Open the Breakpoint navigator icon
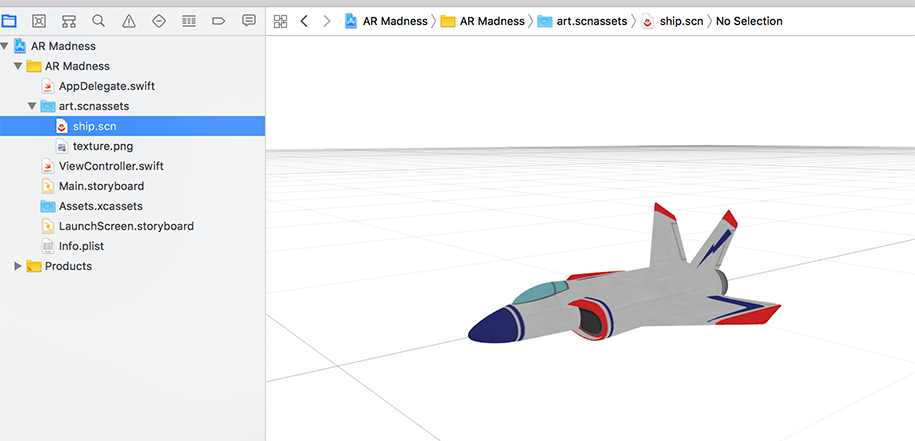This screenshot has height=441, width=915. (x=218, y=22)
